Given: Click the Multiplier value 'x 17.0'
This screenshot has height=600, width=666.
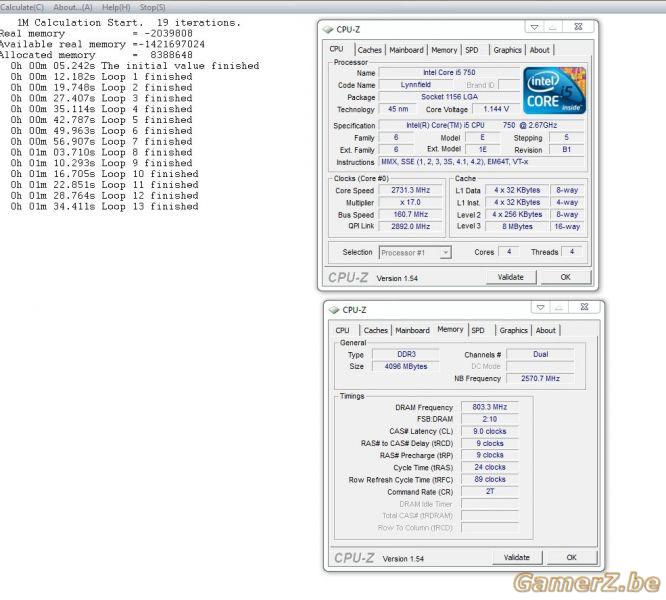Looking at the screenshot, I should (410, 203).
